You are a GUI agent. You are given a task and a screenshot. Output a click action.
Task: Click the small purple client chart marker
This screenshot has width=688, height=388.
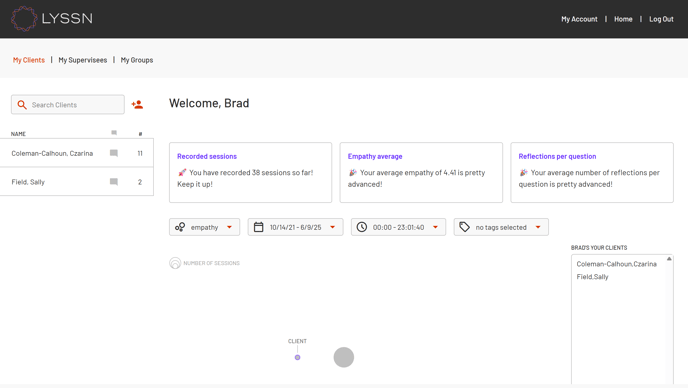point(297,357)
